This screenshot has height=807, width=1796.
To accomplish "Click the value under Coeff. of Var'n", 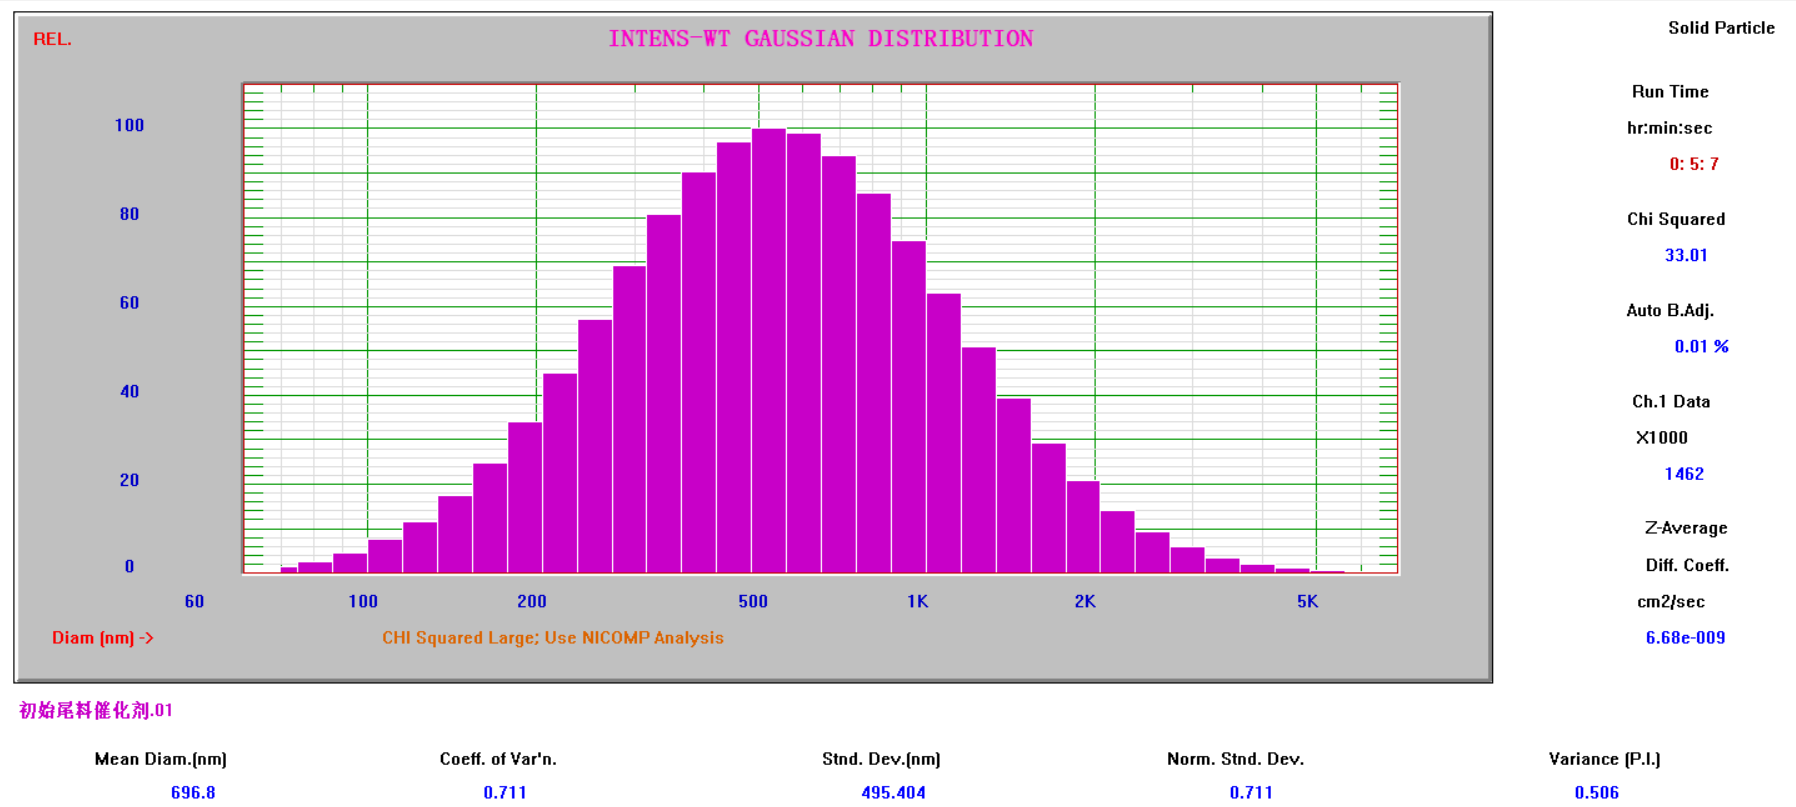I will [x=505, y=792].
